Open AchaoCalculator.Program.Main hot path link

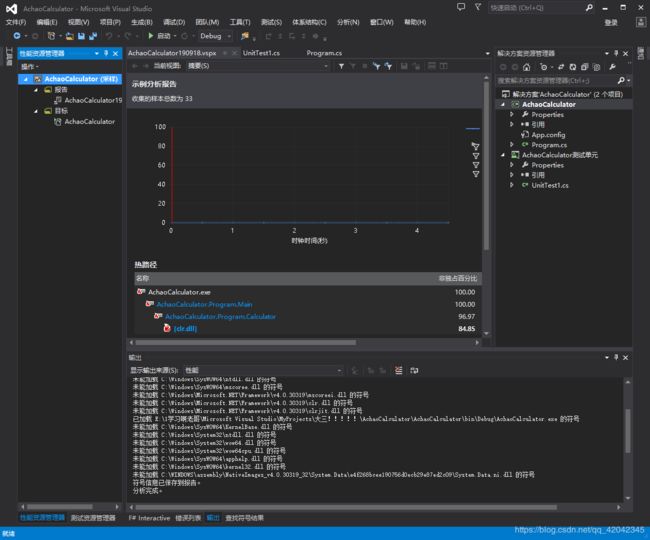pos(204,304)
